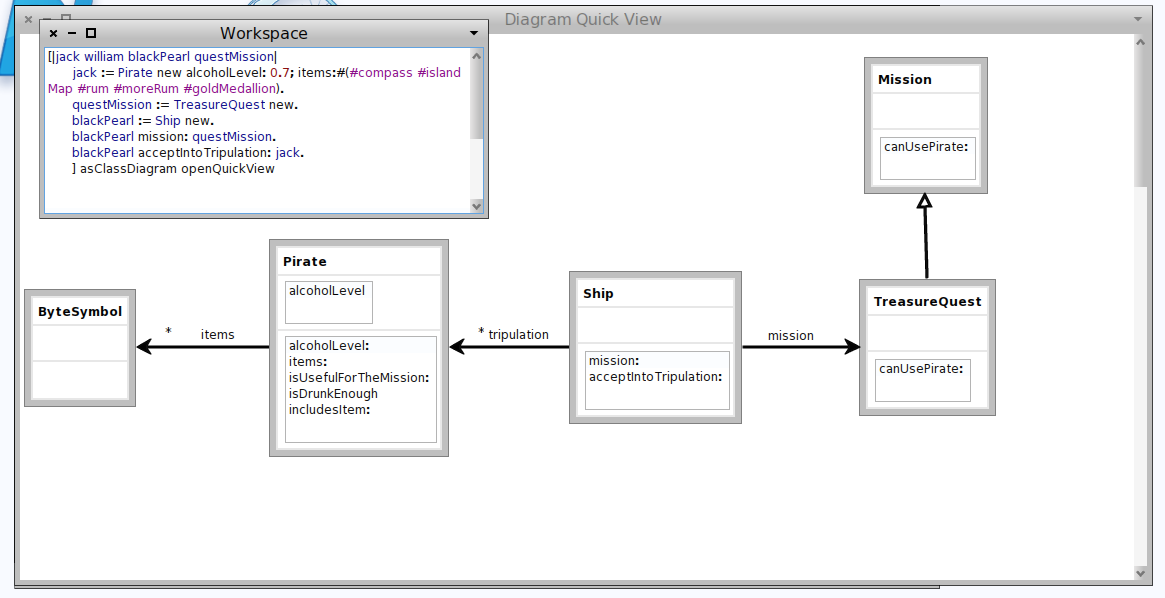Select the TreasureQuest class title

[927, 302]
